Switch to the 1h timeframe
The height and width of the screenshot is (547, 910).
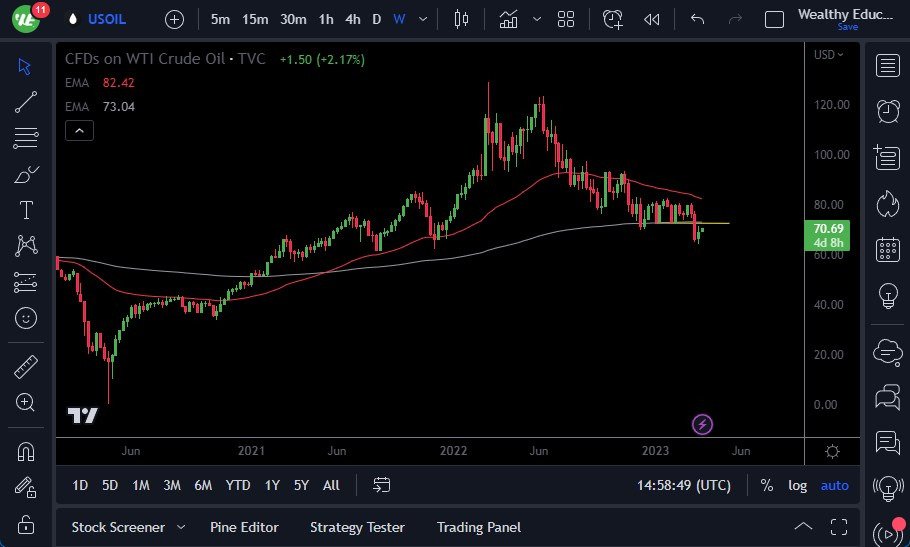click(x=326, y=19)
